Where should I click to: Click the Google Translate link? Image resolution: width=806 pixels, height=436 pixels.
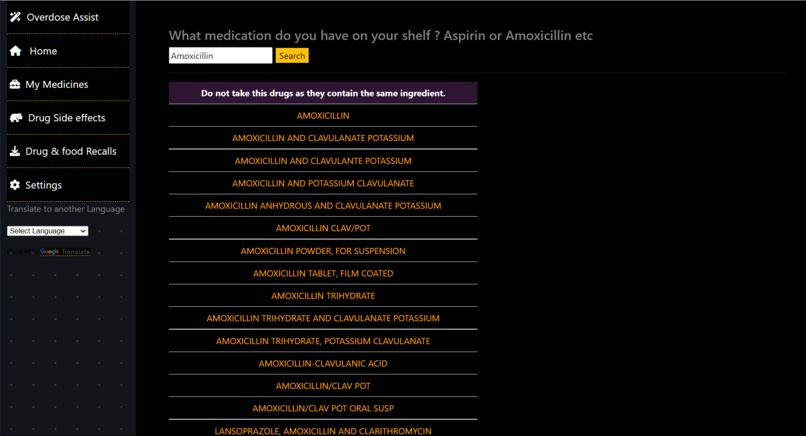(x=65, y=251)
